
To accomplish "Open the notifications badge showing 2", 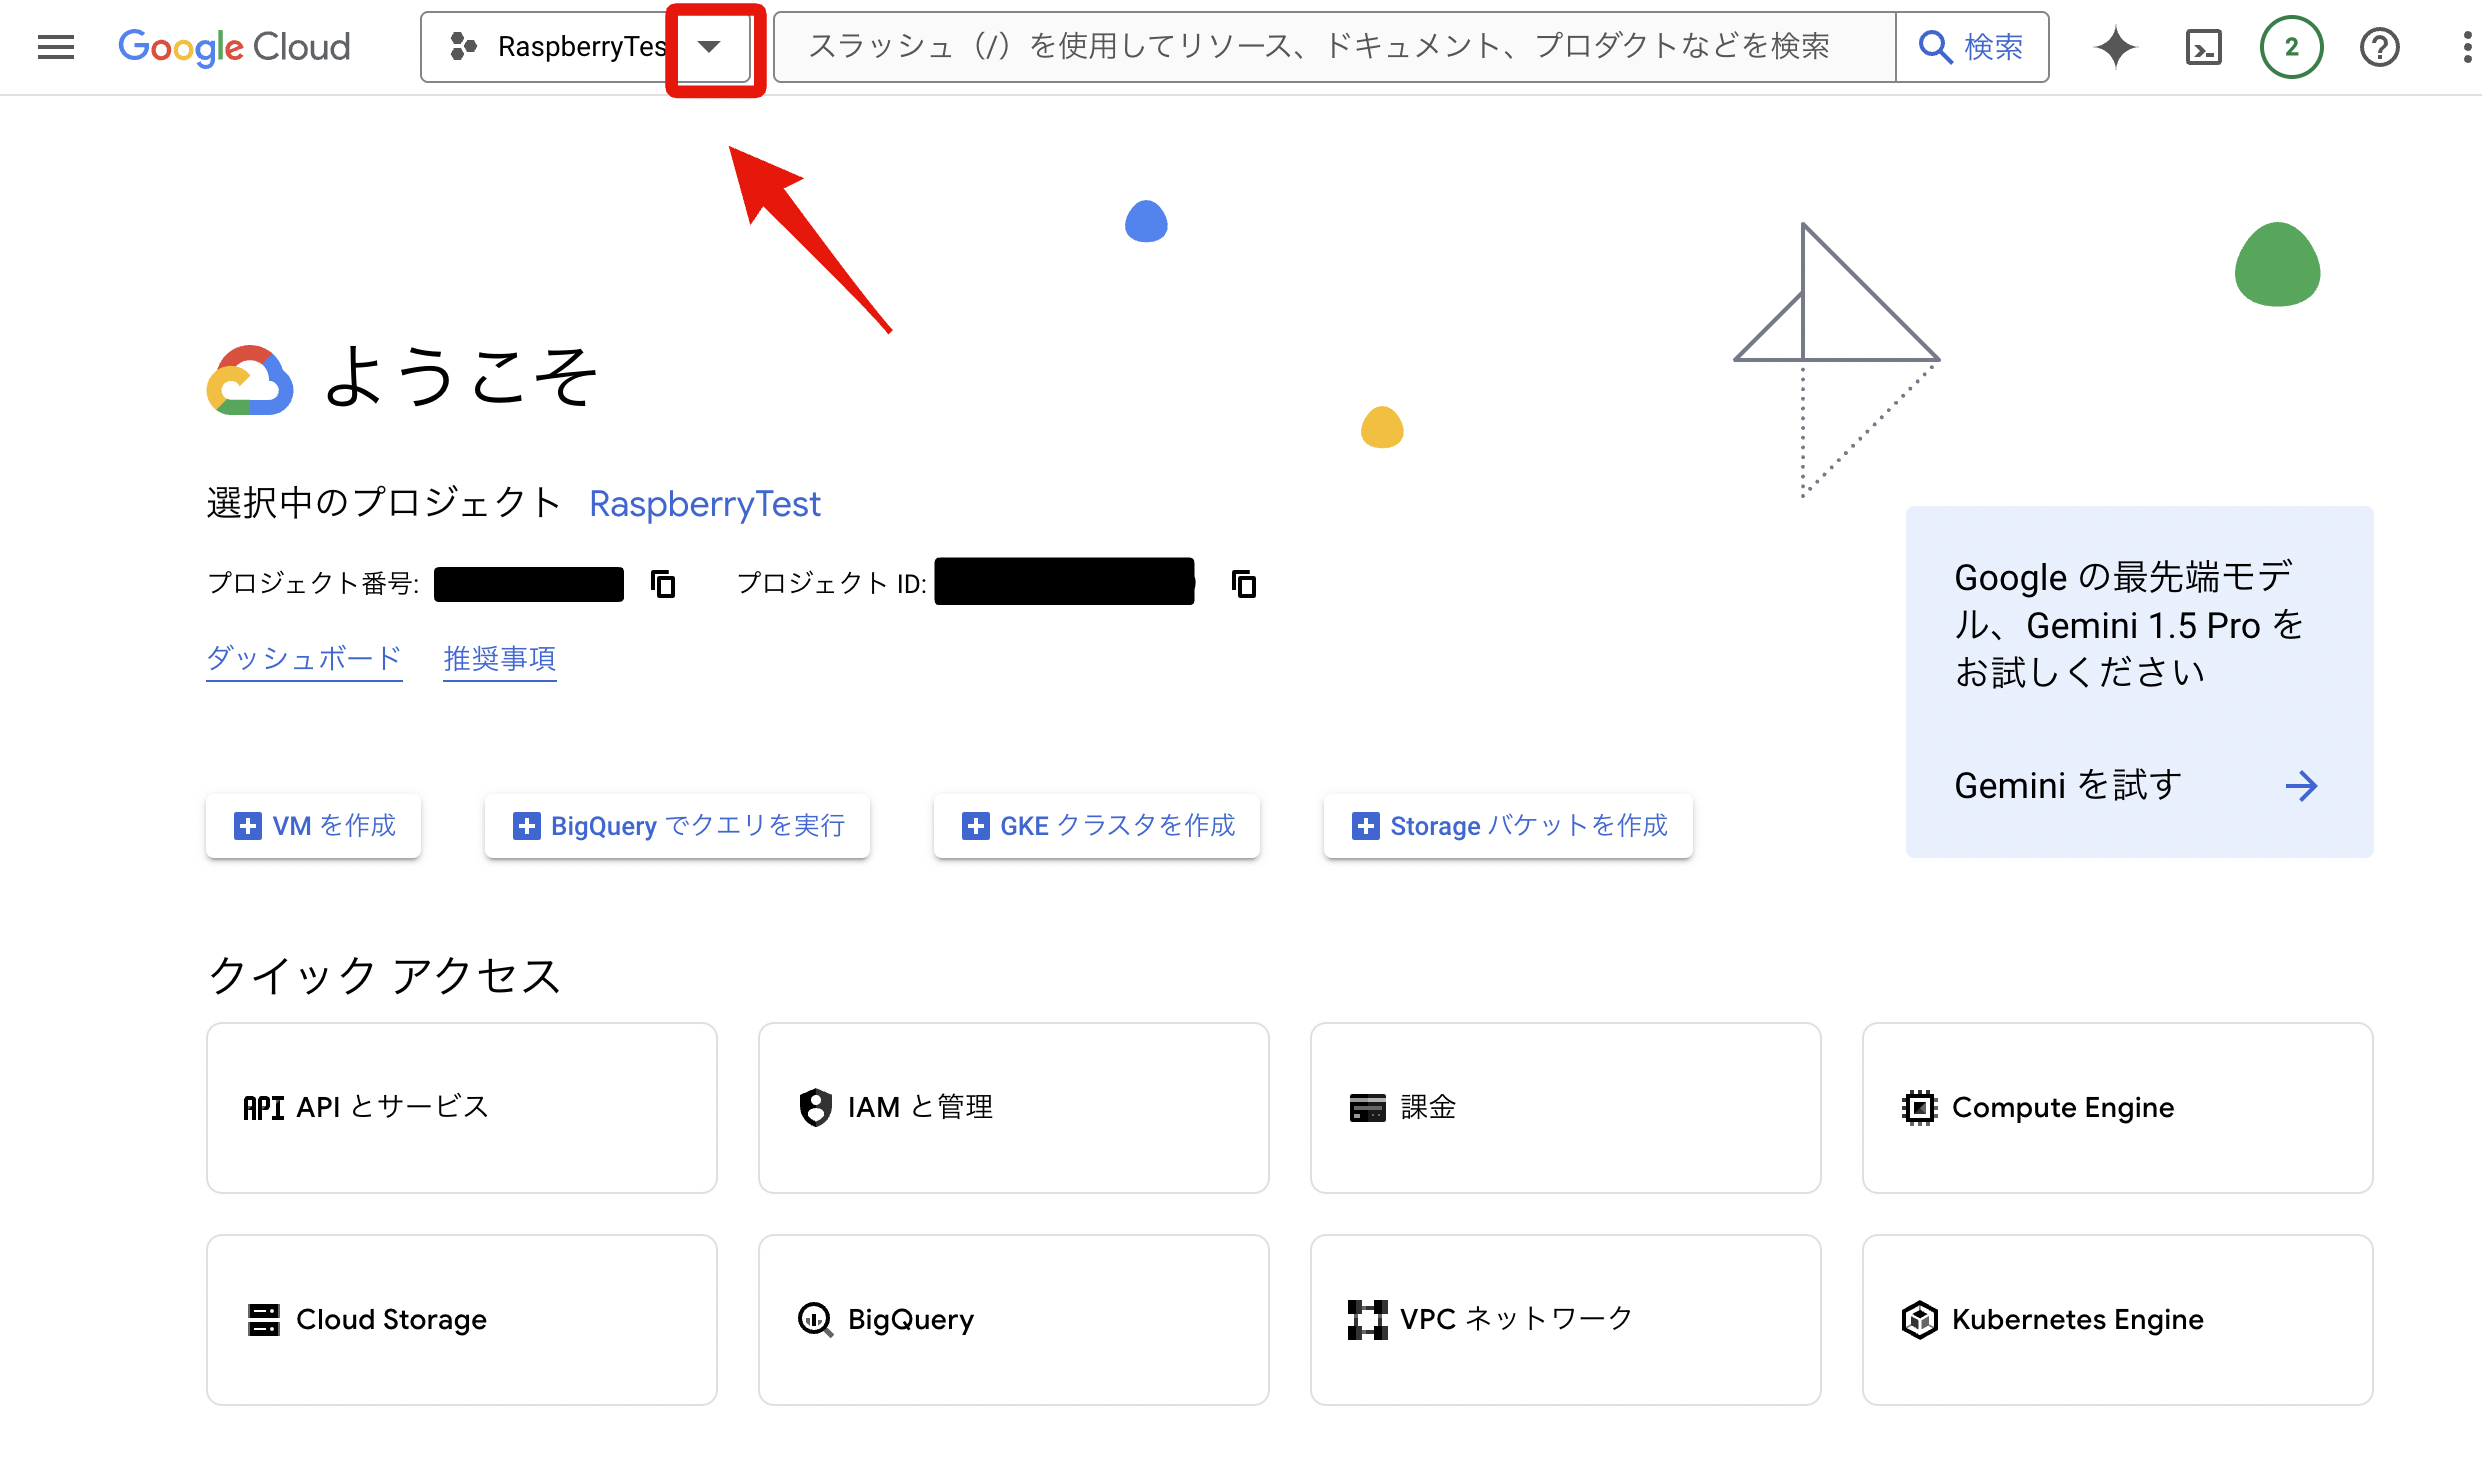I will 2291,47.
